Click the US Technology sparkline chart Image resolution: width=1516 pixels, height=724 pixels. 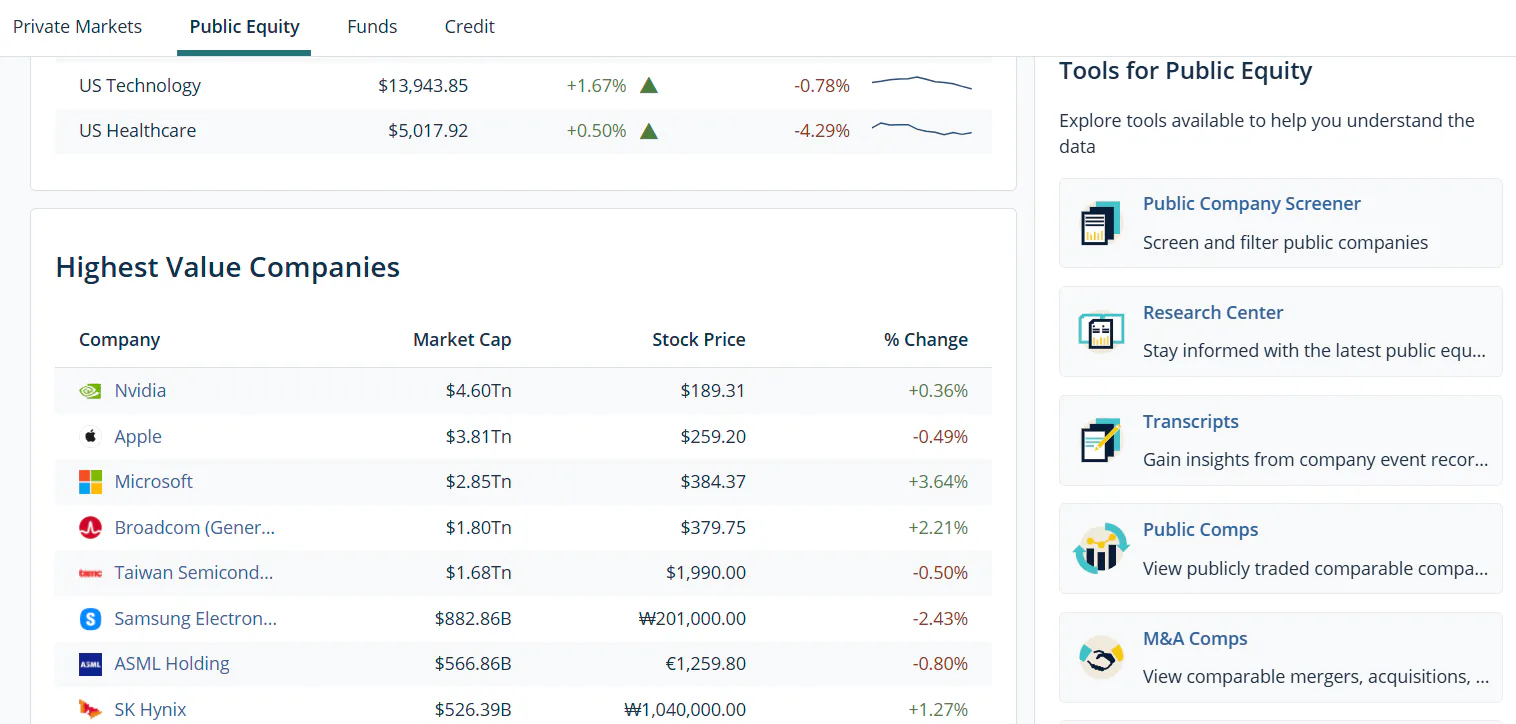[x=921, y=84]
